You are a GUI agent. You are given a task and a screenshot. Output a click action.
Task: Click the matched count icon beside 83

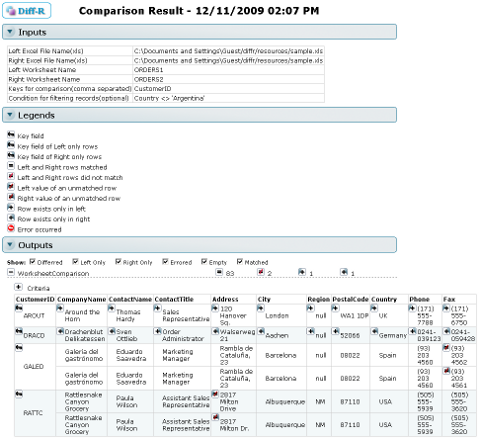tap(219, 272)
